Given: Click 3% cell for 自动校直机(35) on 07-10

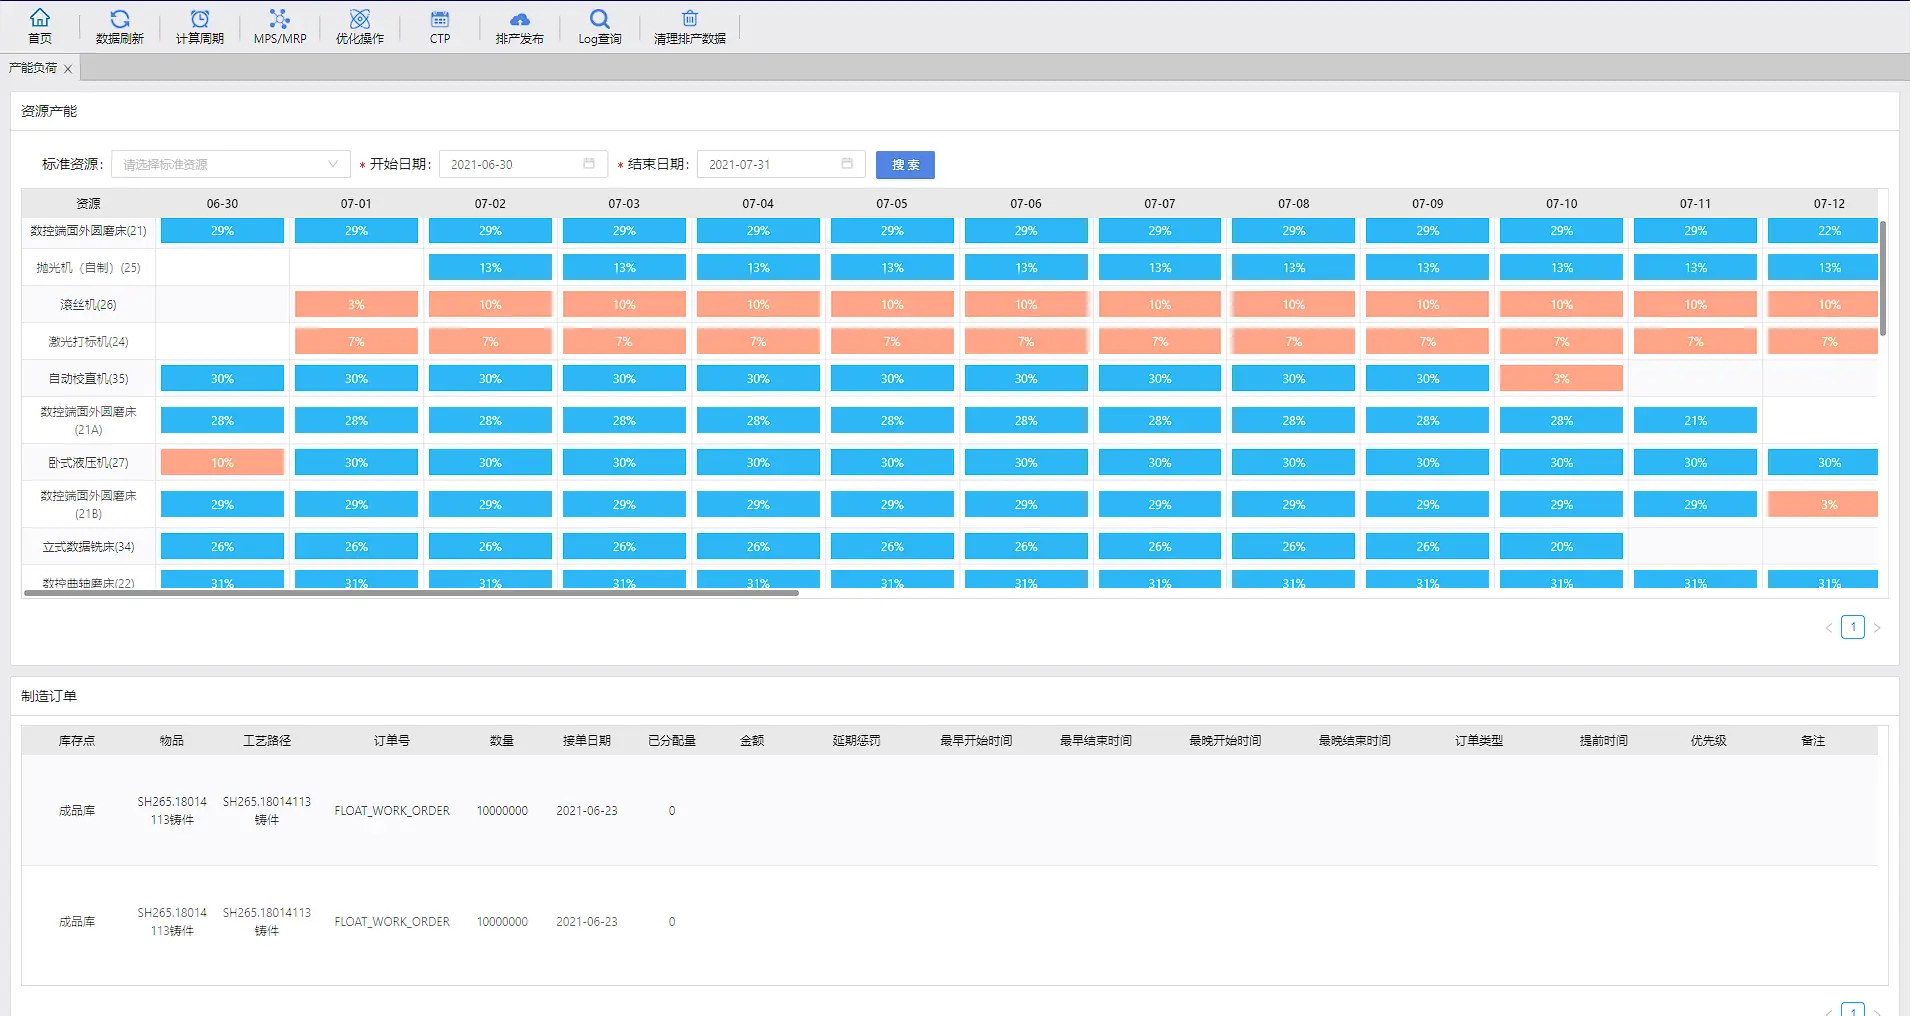Looking at the screenshot, I should (x=1561, y=379).
